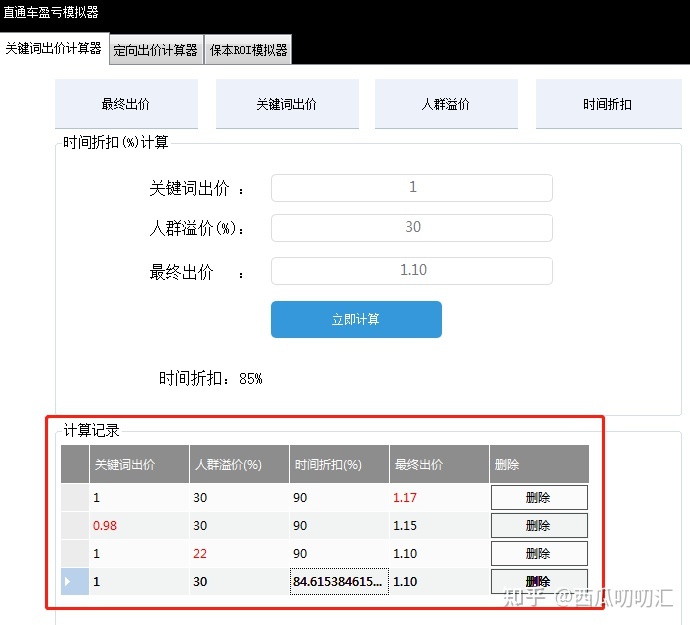Select the 1.10 cell in the row with 22
Screen dimensions: 690x625
439,554
